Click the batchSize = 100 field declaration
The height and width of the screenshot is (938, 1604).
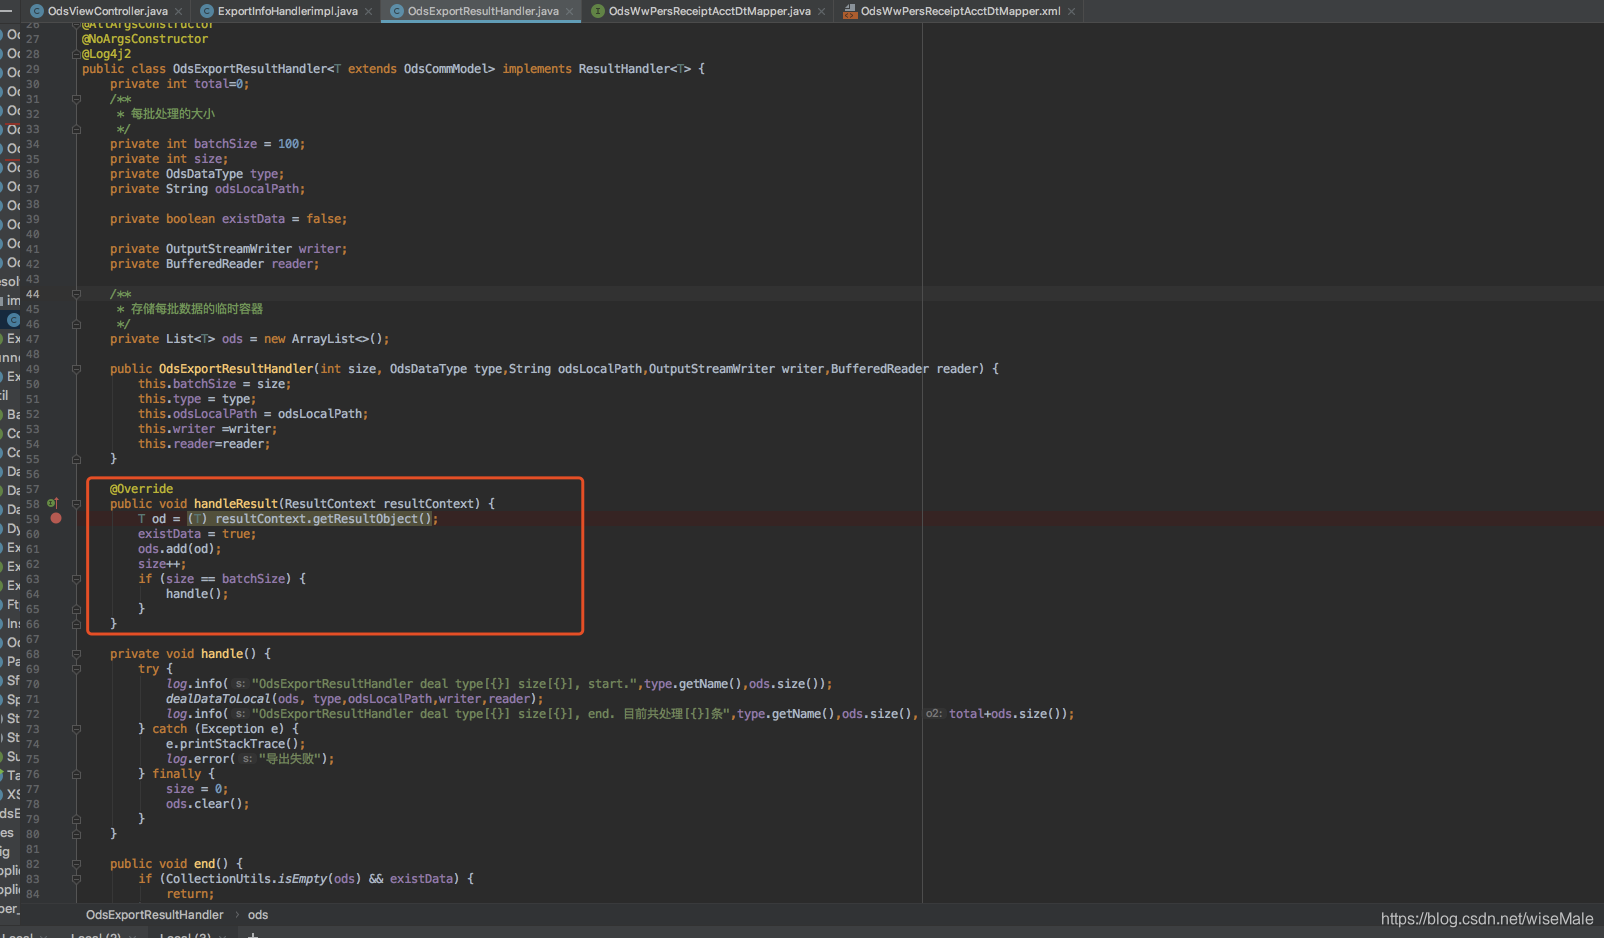(207, 144)
